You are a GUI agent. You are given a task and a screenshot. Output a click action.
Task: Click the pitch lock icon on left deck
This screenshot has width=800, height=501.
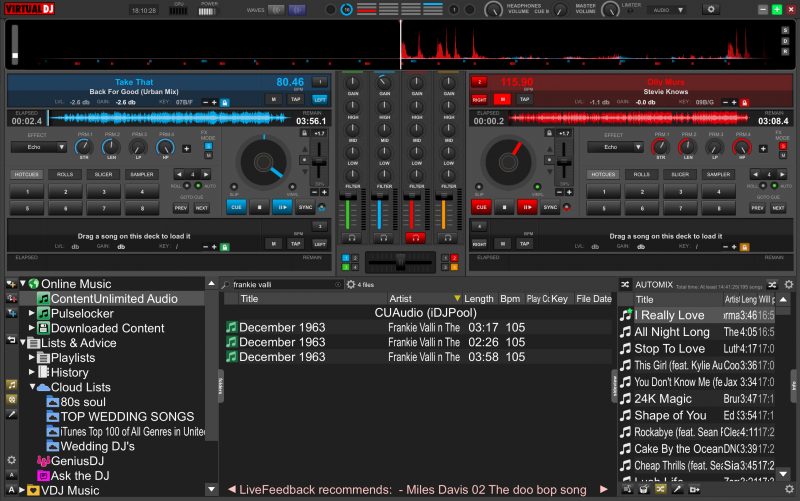click(x=304, y=133)
